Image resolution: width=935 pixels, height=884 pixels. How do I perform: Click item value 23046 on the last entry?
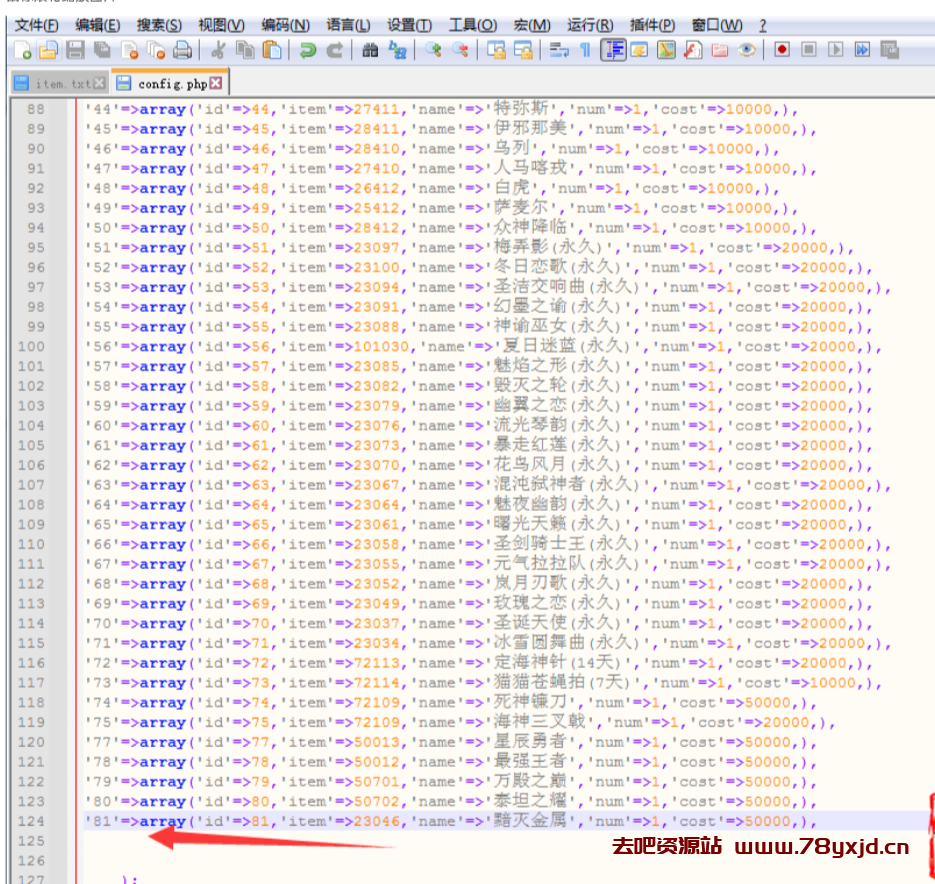point(376,821)
